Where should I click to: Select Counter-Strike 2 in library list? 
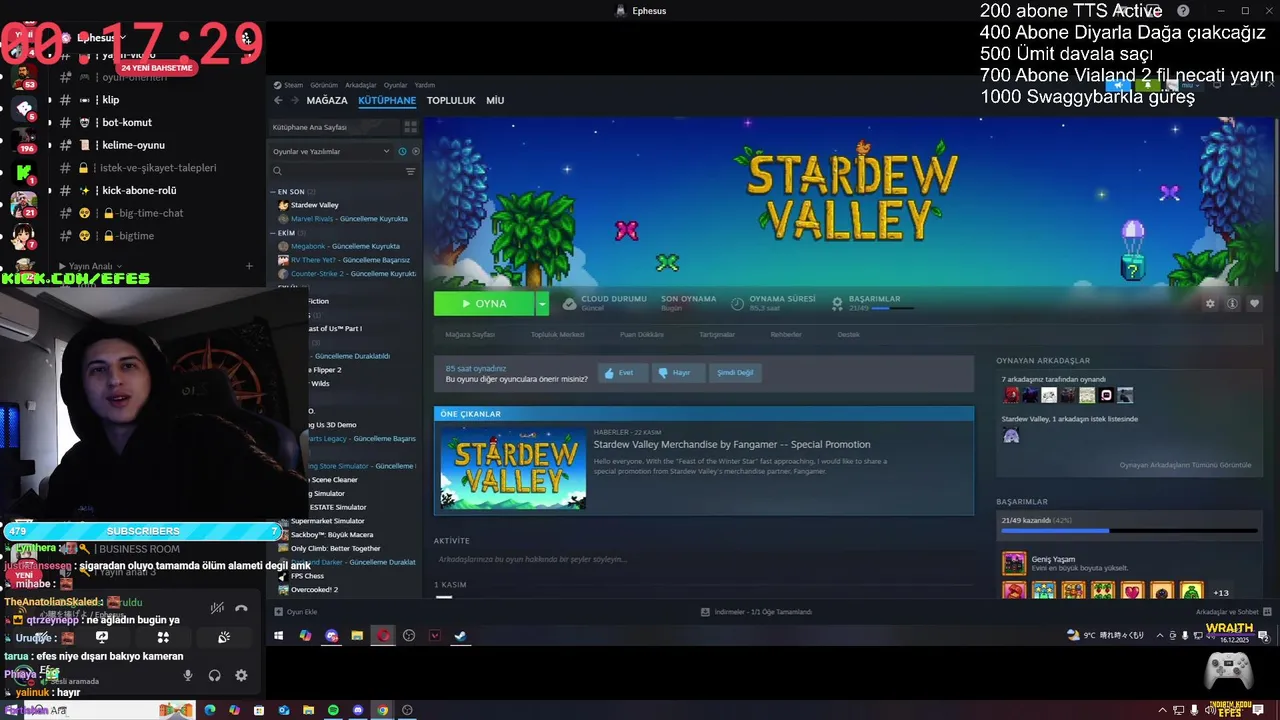click(346, 273)
